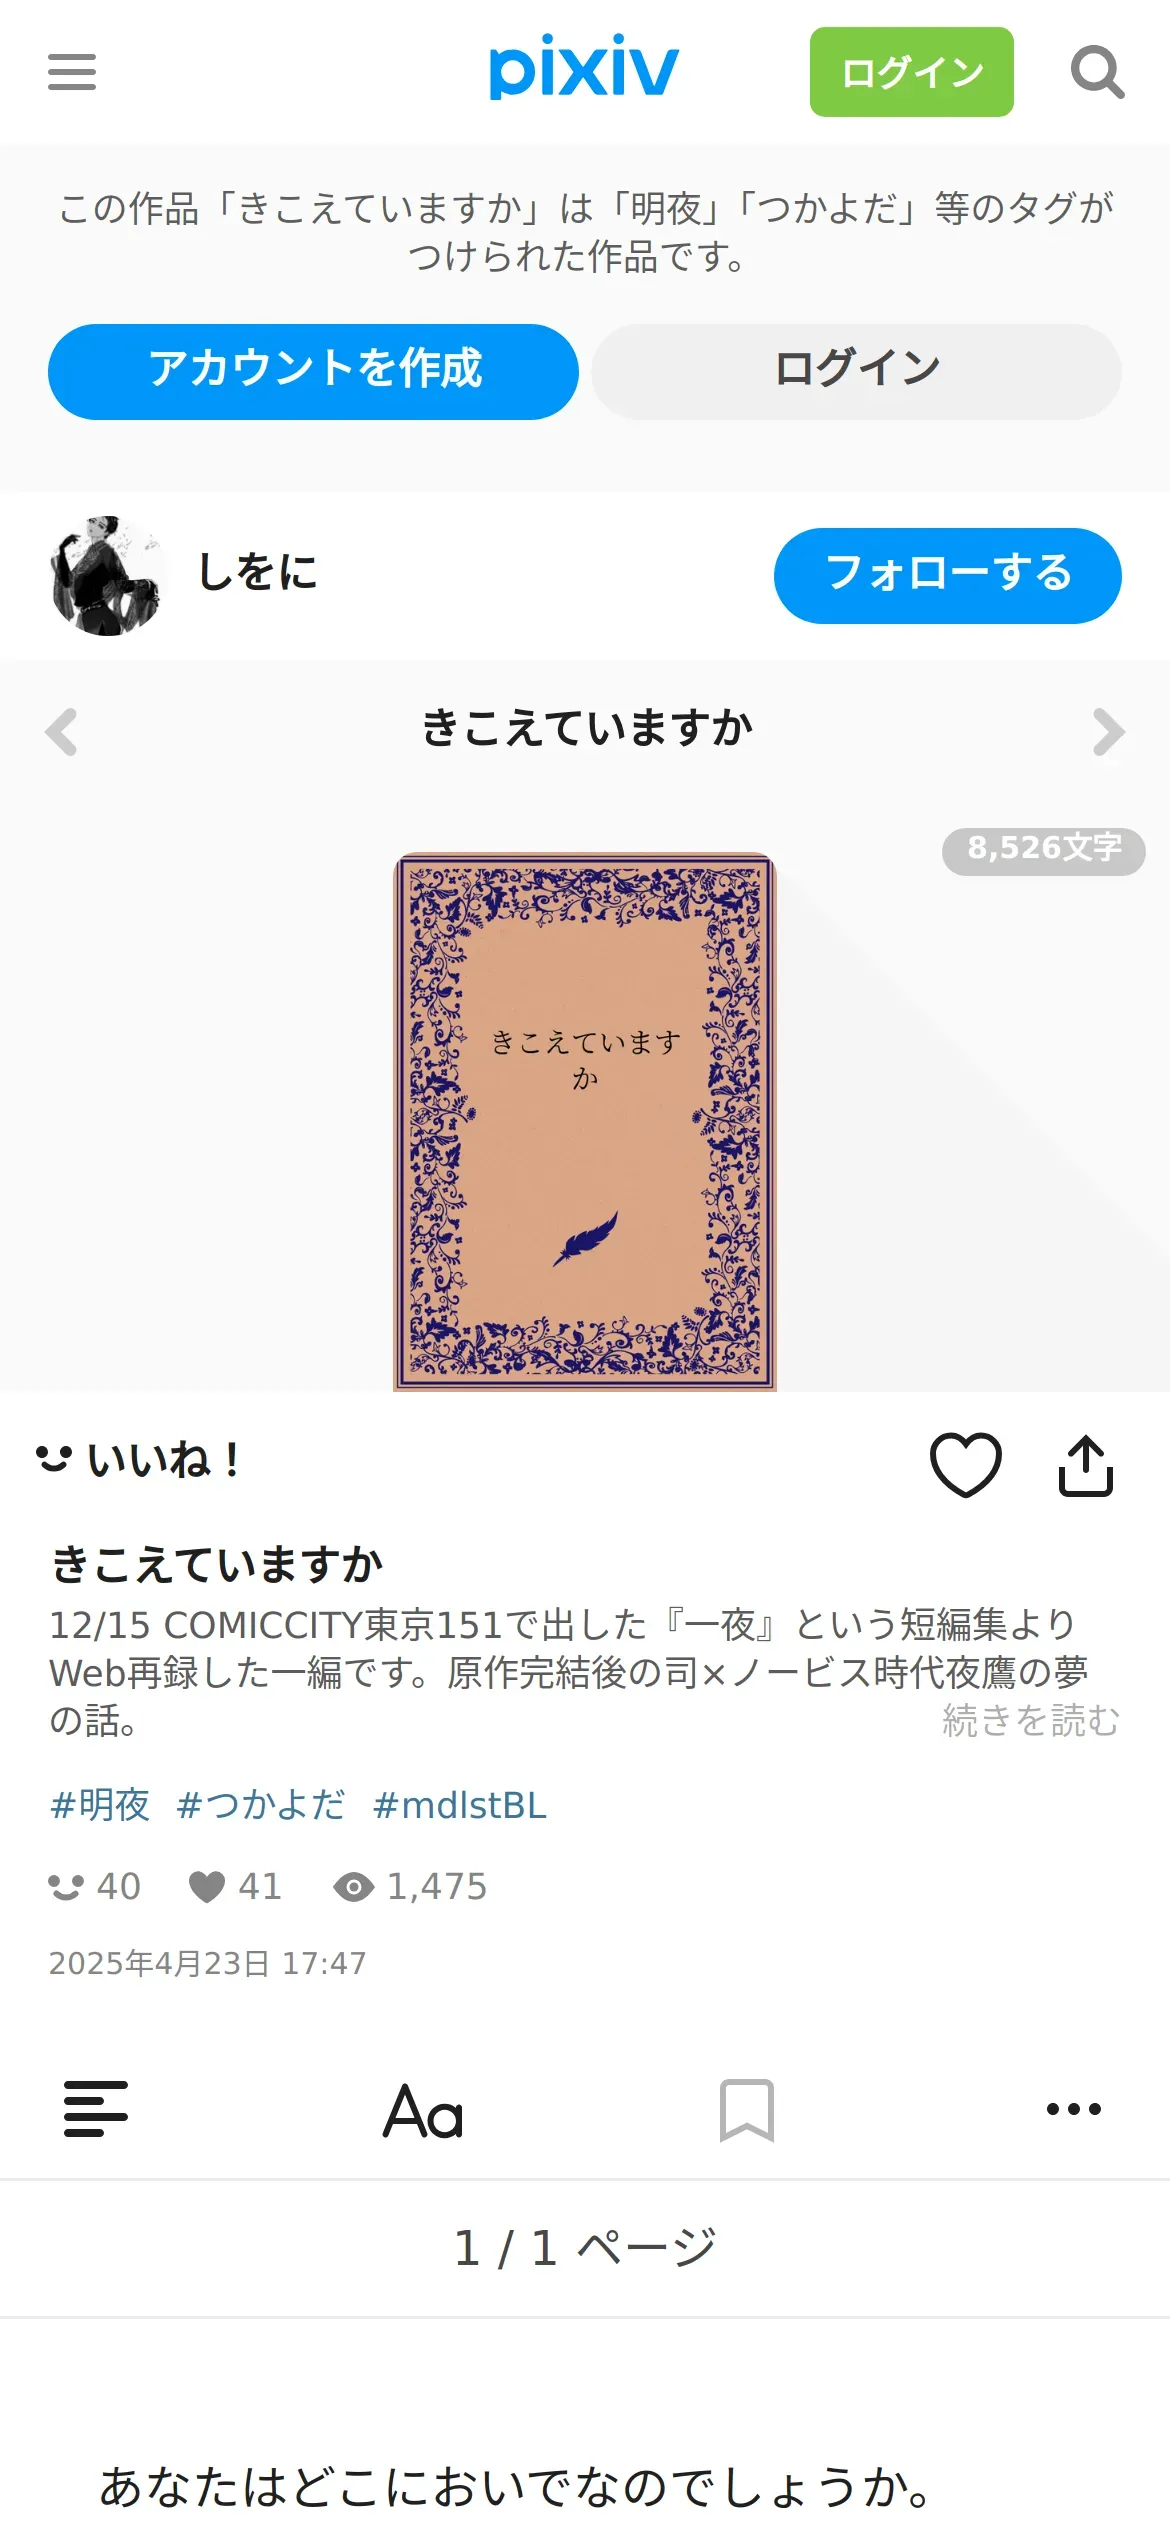Share the novel via share icon

click(1086, 1465)
